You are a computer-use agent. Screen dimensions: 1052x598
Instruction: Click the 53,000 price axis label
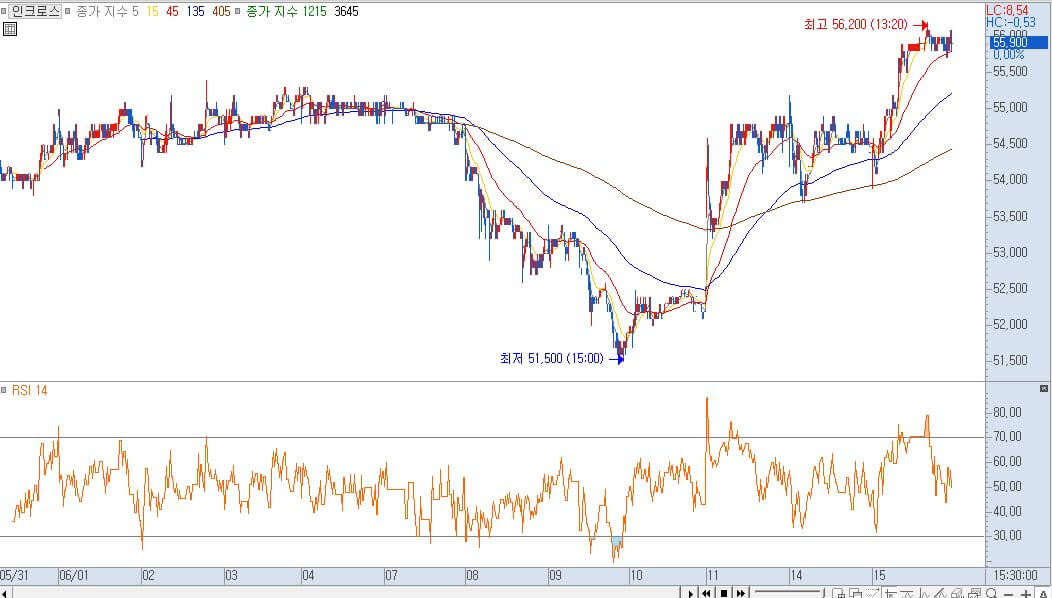tap(1010, 252)
